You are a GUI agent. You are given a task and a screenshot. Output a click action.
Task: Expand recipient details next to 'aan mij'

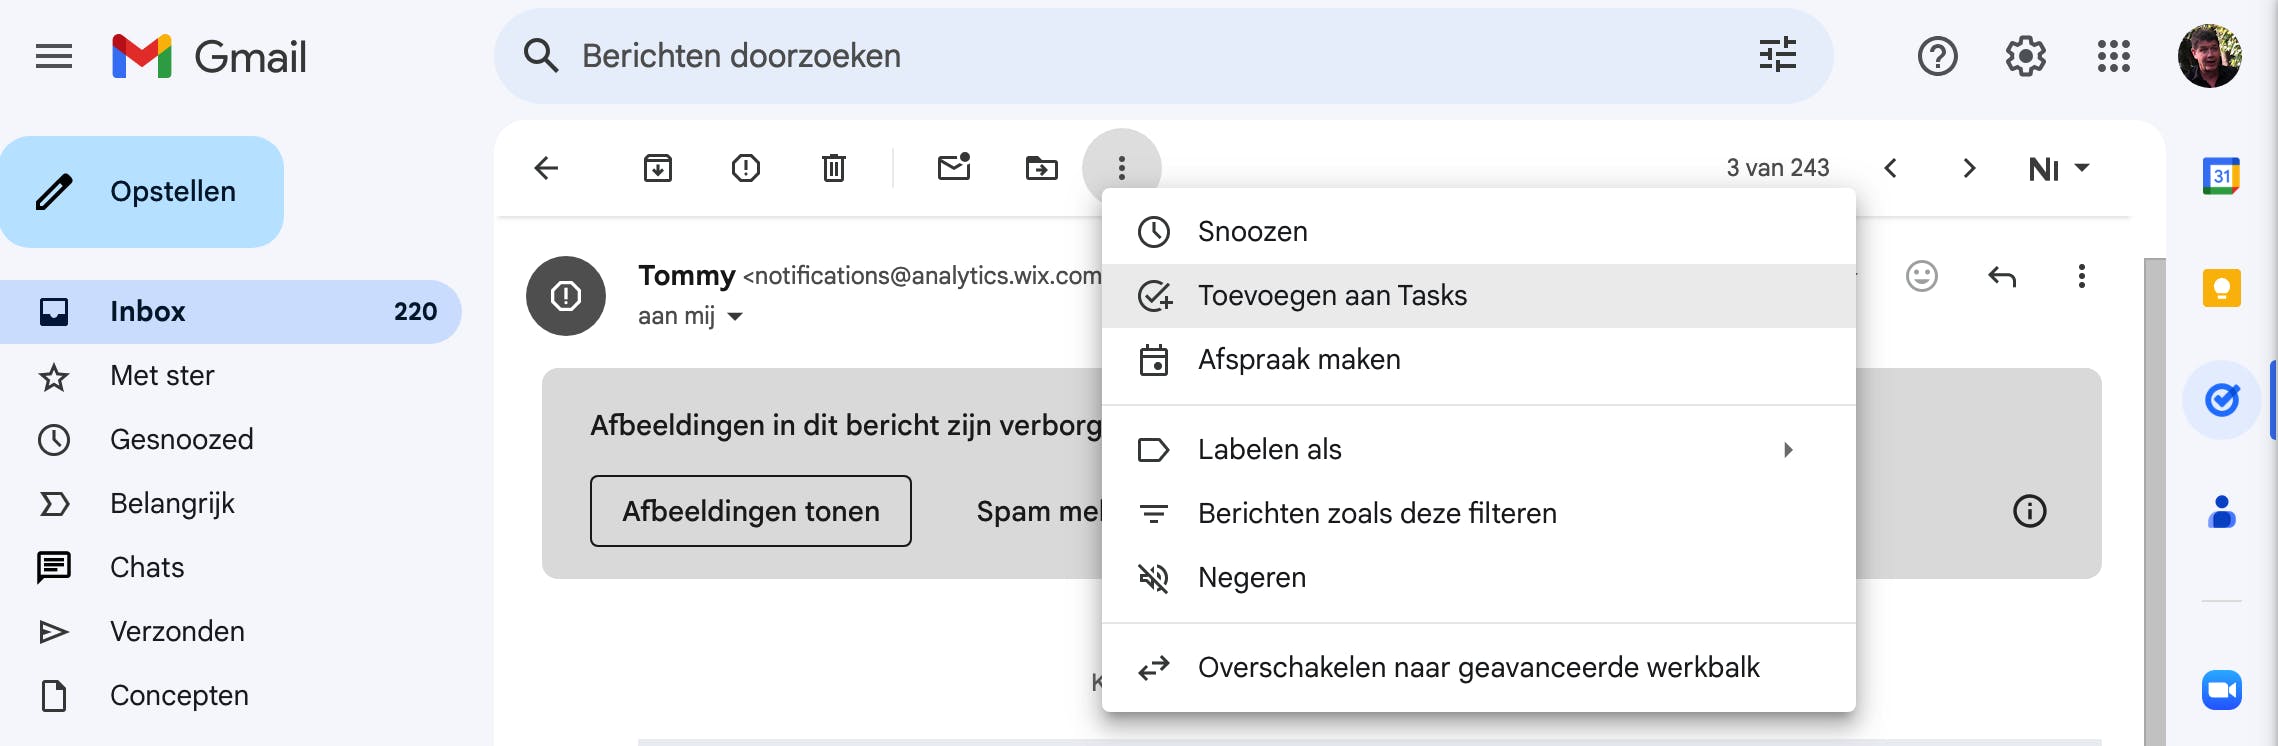point(735,317)
